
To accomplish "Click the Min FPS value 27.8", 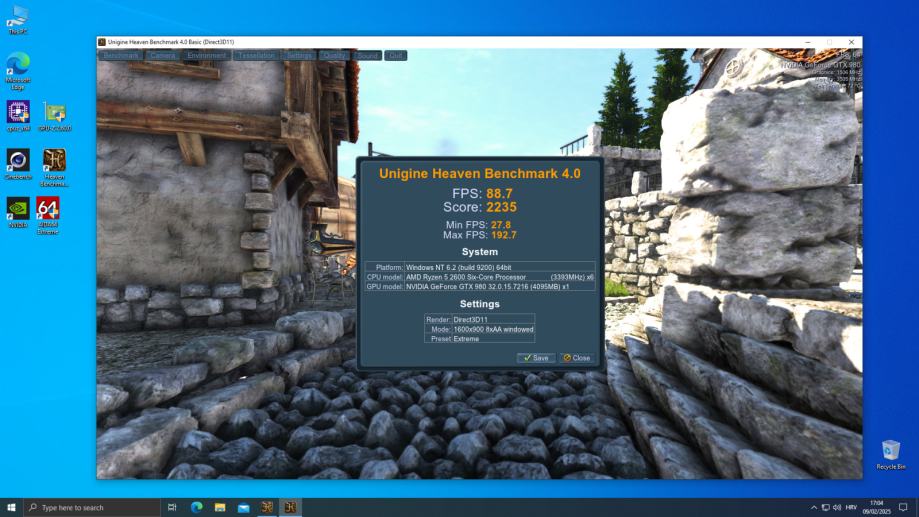I will pyautogui.click(x=501, y=225).
